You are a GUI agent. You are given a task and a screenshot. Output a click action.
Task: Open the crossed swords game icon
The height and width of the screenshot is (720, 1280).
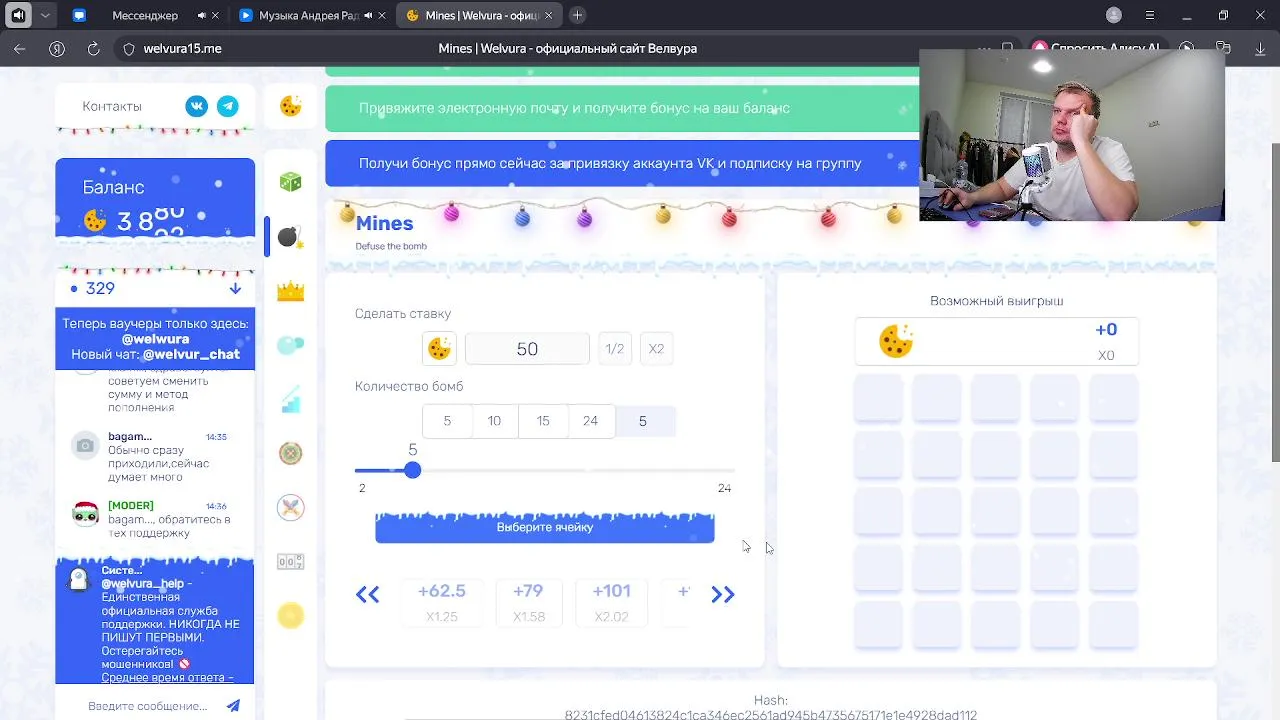(x=290, y=507)
